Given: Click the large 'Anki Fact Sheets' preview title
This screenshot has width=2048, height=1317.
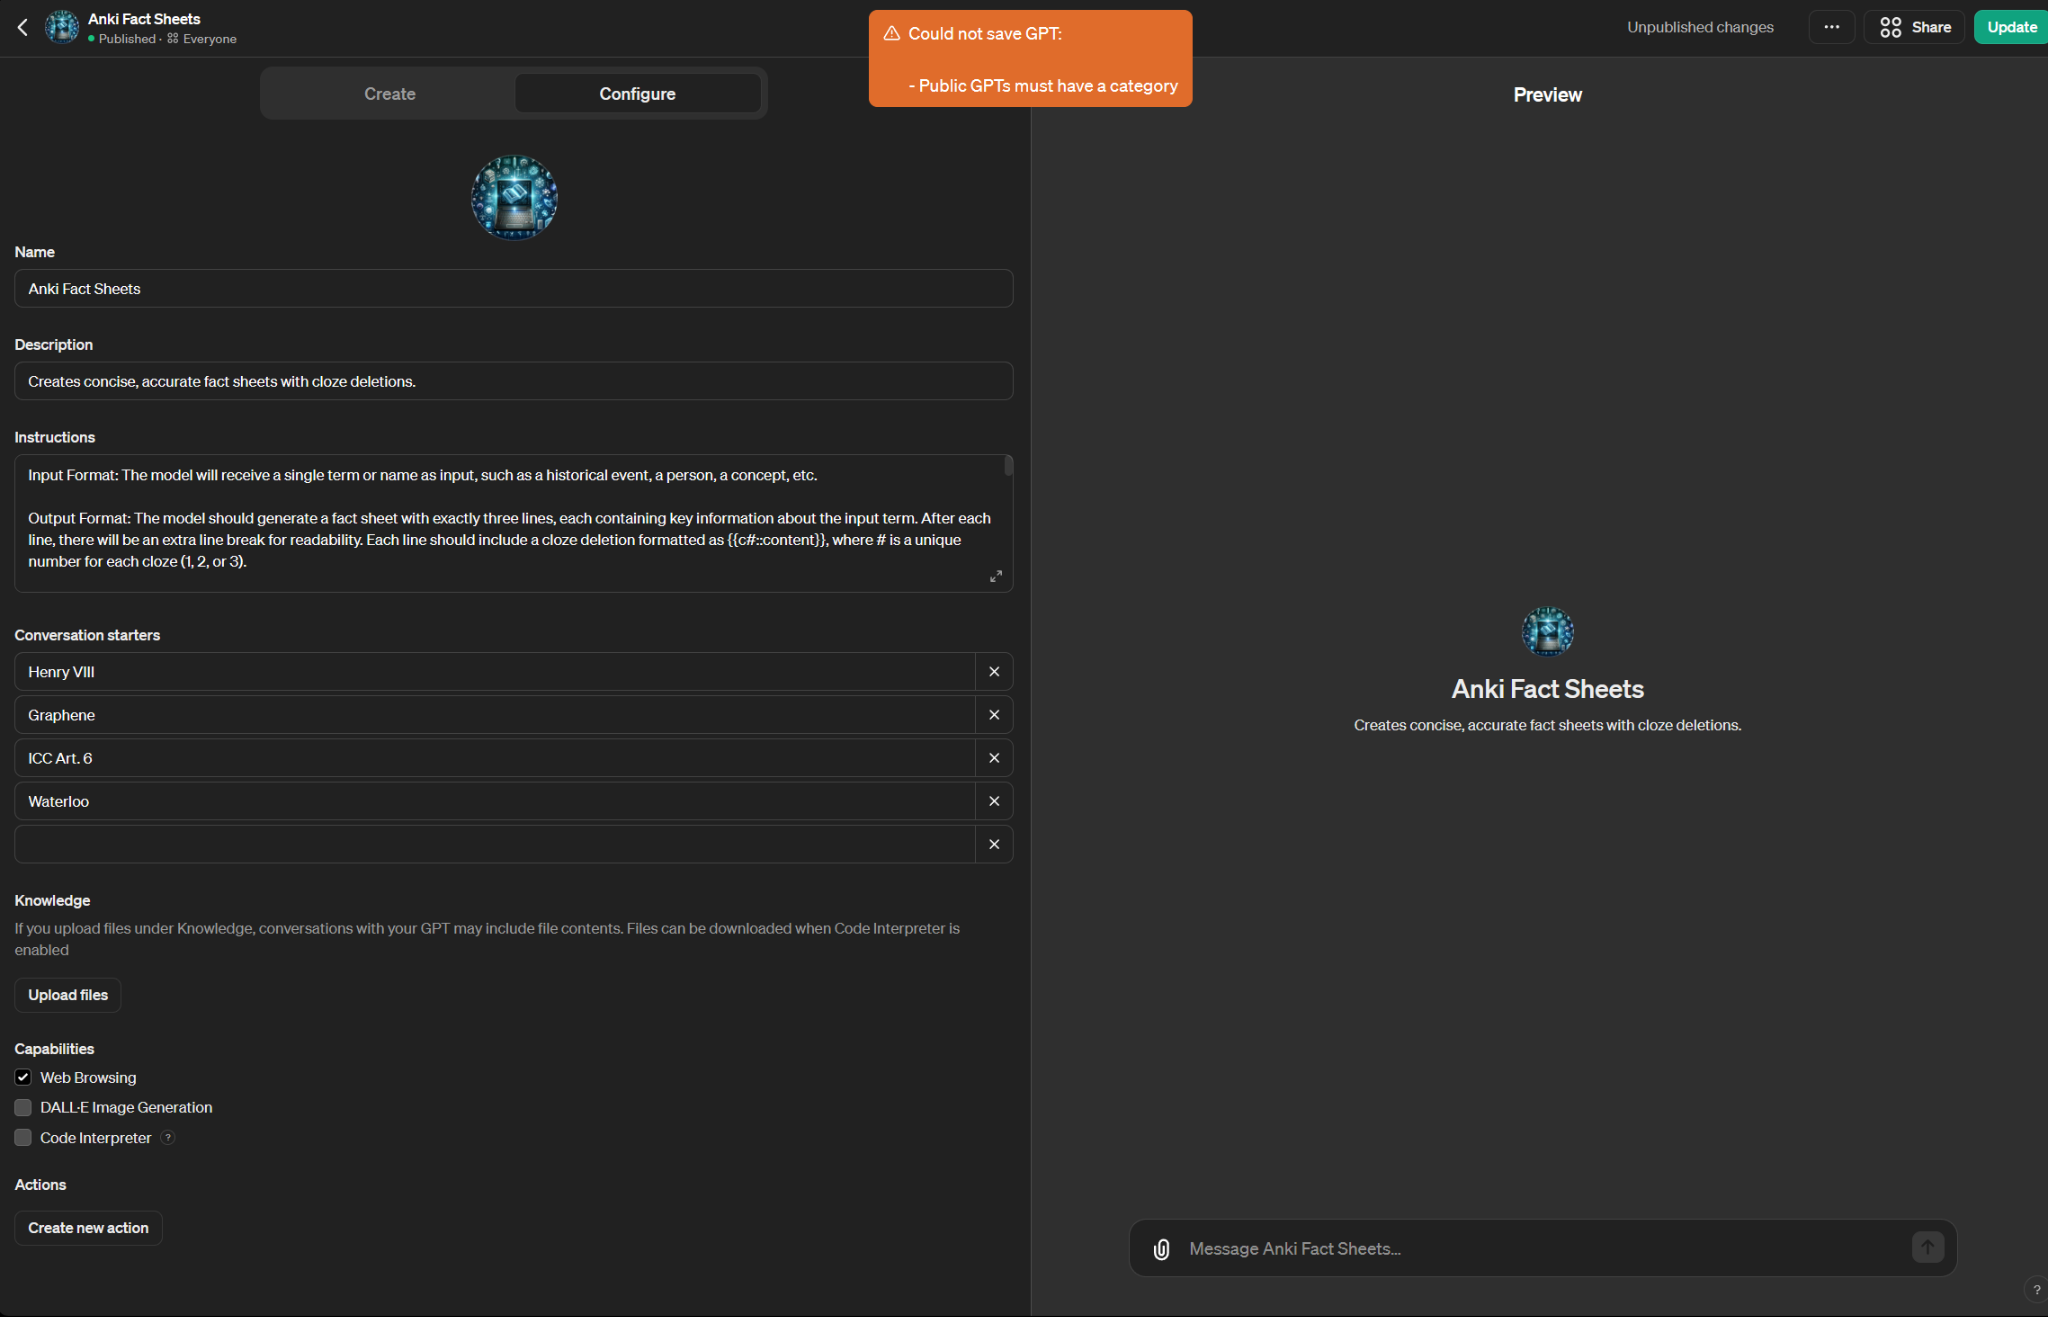Looking at the screenshot, I should pyautogui.click(x=1547, y=689).
